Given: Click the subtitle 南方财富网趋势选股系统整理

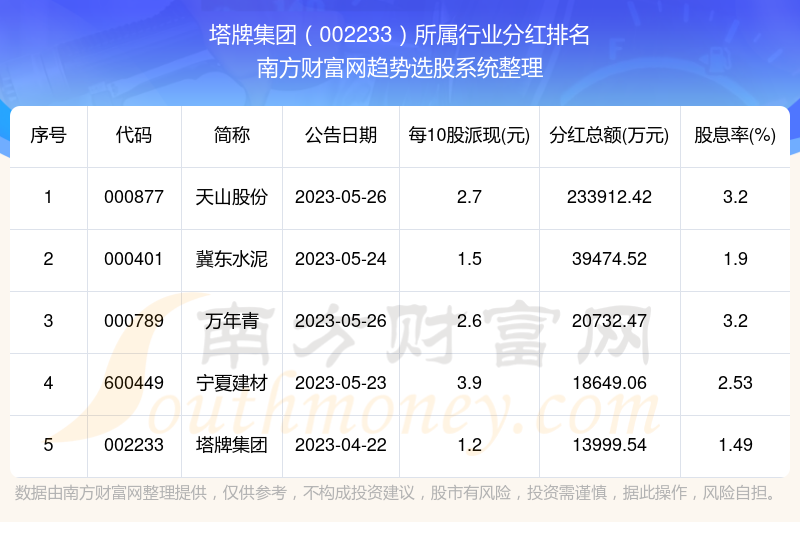Looking at the screenshot, I should [399, 68].
